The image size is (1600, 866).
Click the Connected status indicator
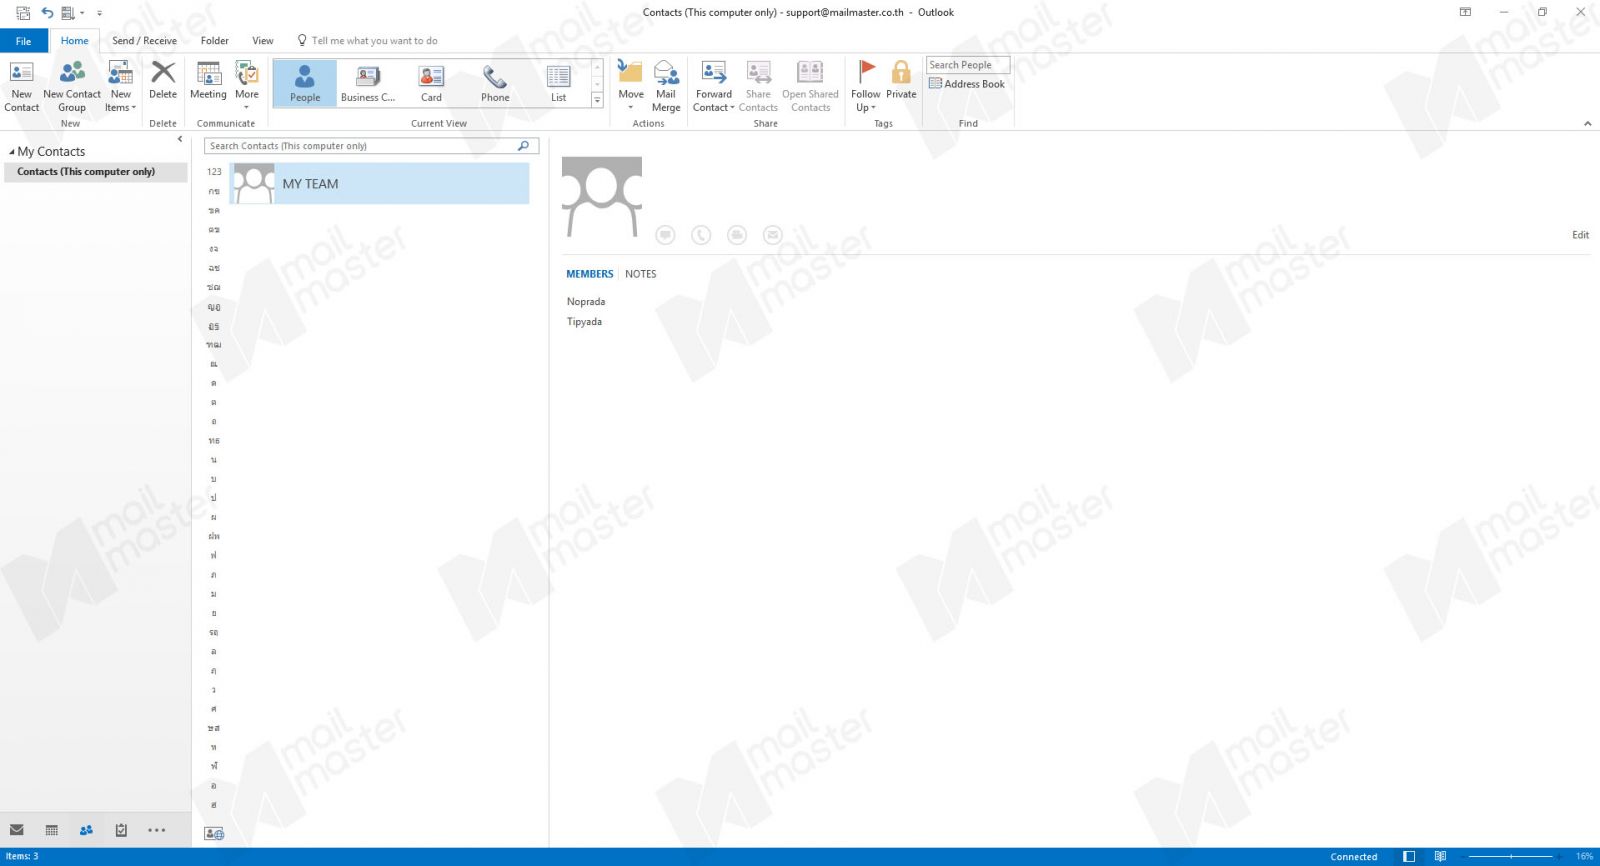pyautogui.click(x=1353, y=857)
